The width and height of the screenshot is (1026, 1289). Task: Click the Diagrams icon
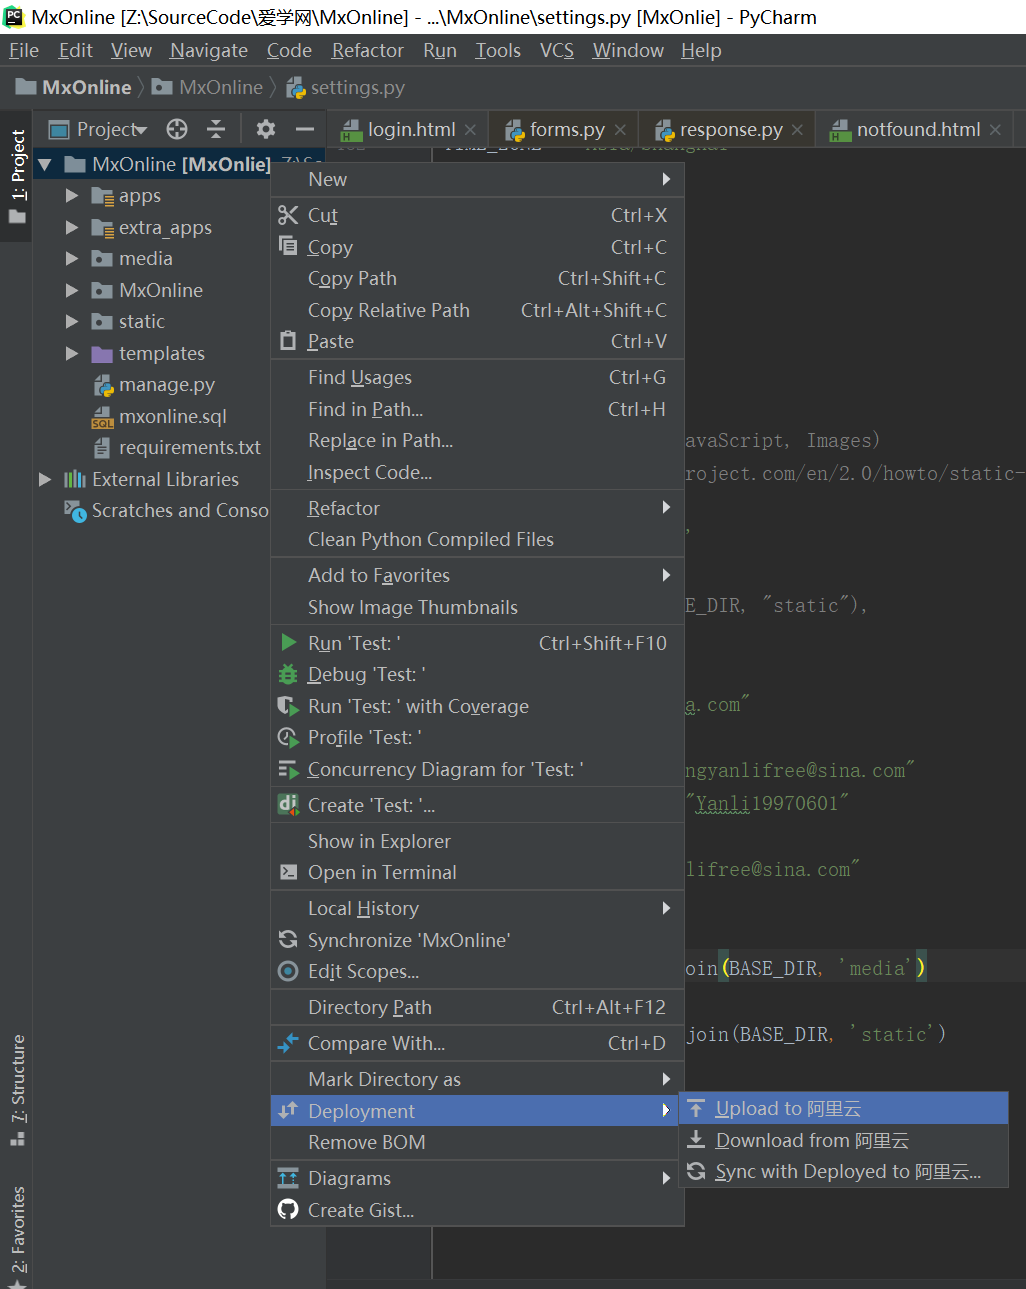[288, 1178]
